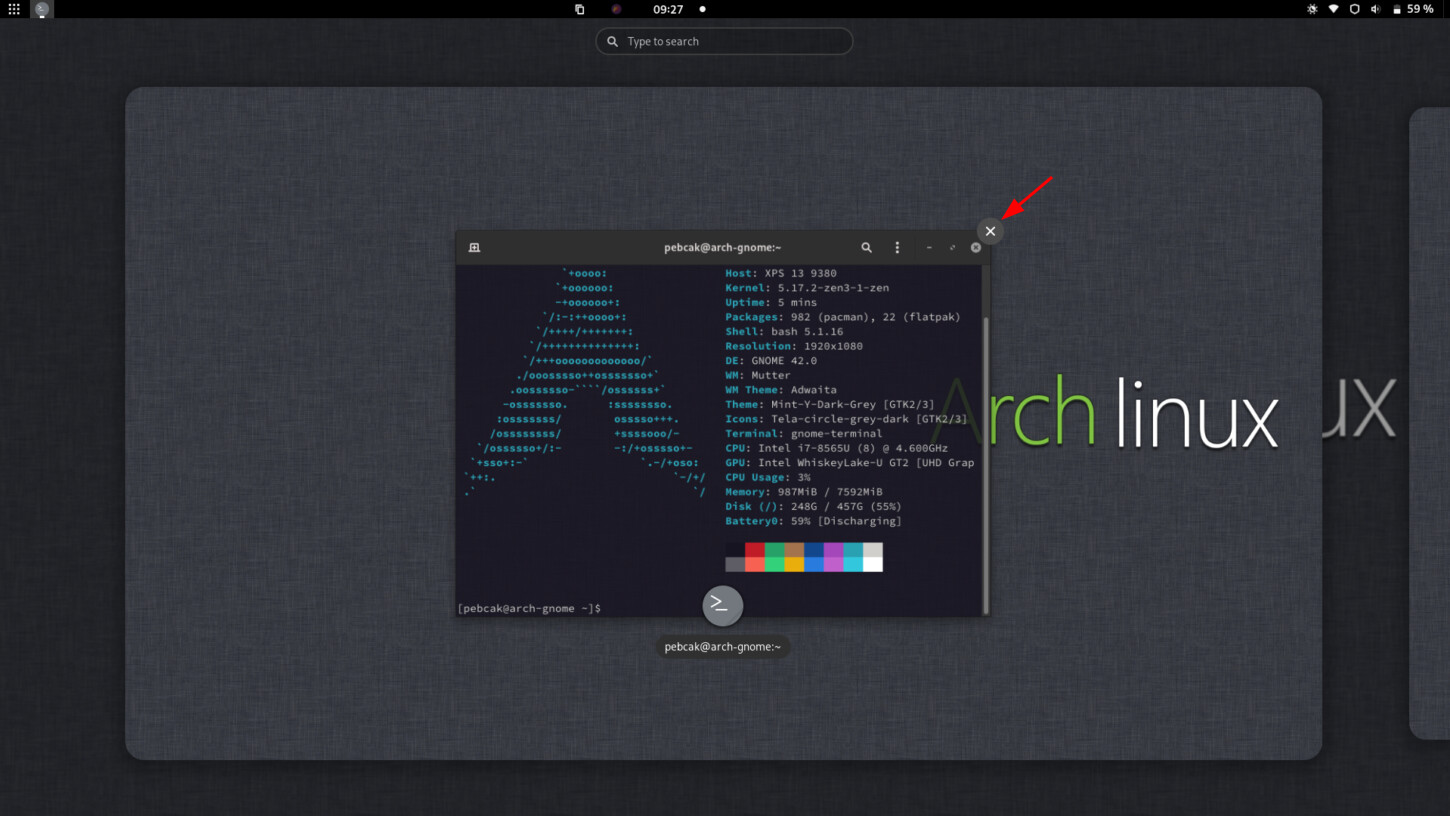Viewport: 1450px width, 817px height.
Task: Click the Disk (/): 248G / 457G line
Action: (814, 507)
